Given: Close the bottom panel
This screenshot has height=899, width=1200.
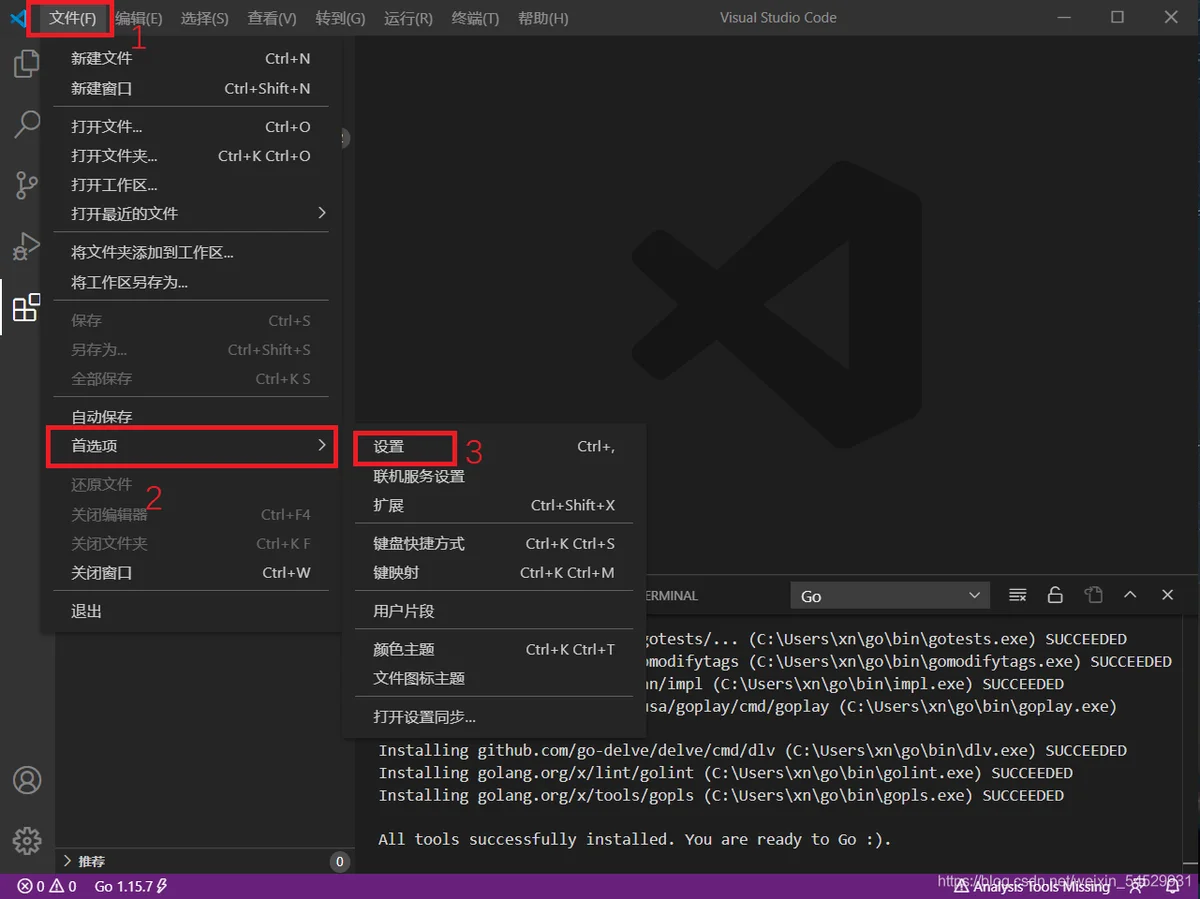Looking at the screenshot, I should (x=1167, y=595).
